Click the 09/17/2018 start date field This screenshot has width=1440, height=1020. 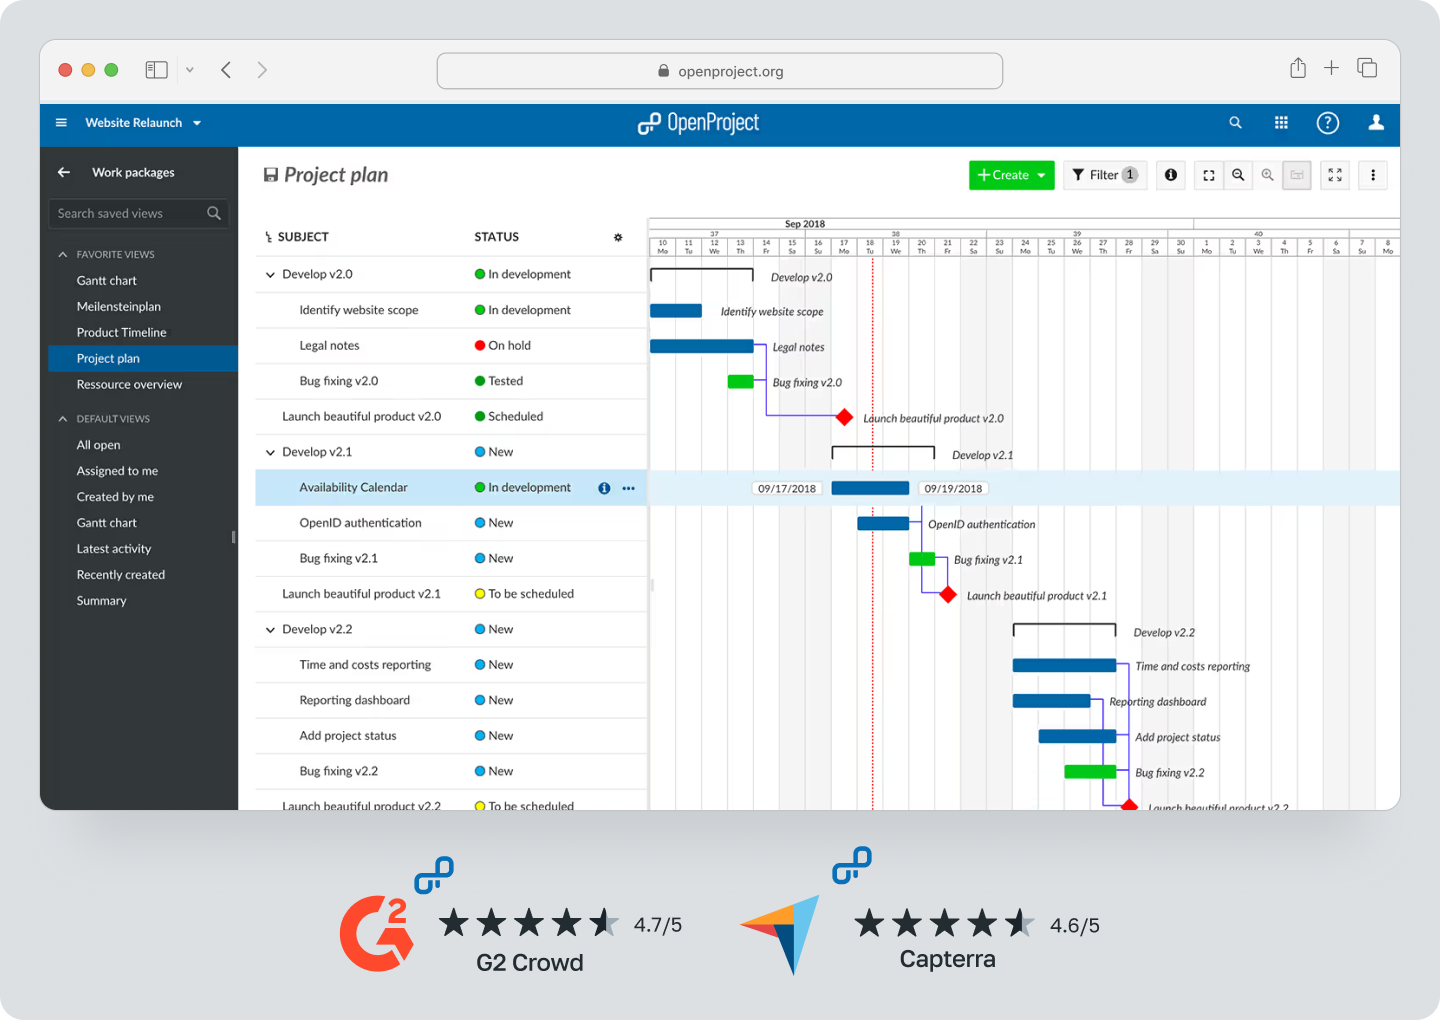(x=786, y=488)
